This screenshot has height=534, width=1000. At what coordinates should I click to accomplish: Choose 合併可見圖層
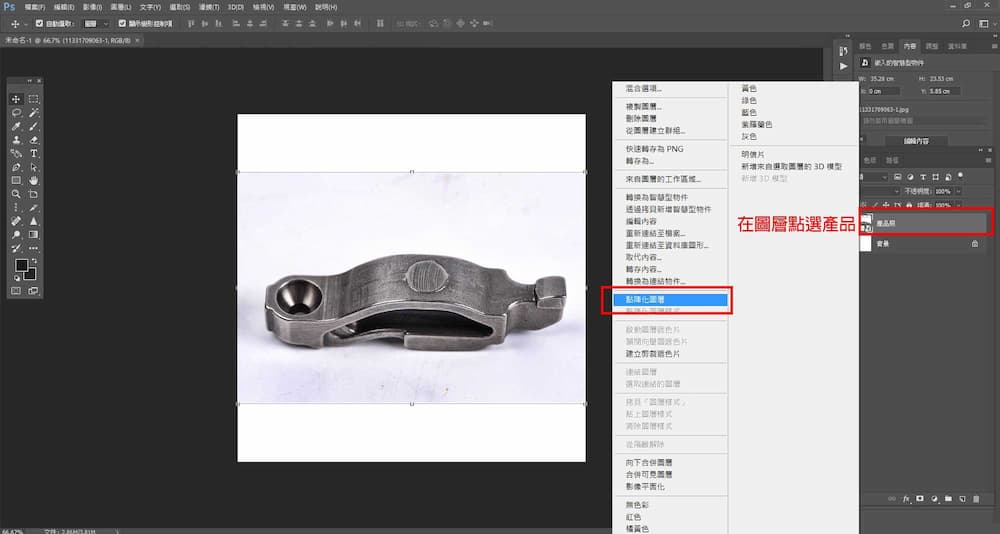(649, 474)
